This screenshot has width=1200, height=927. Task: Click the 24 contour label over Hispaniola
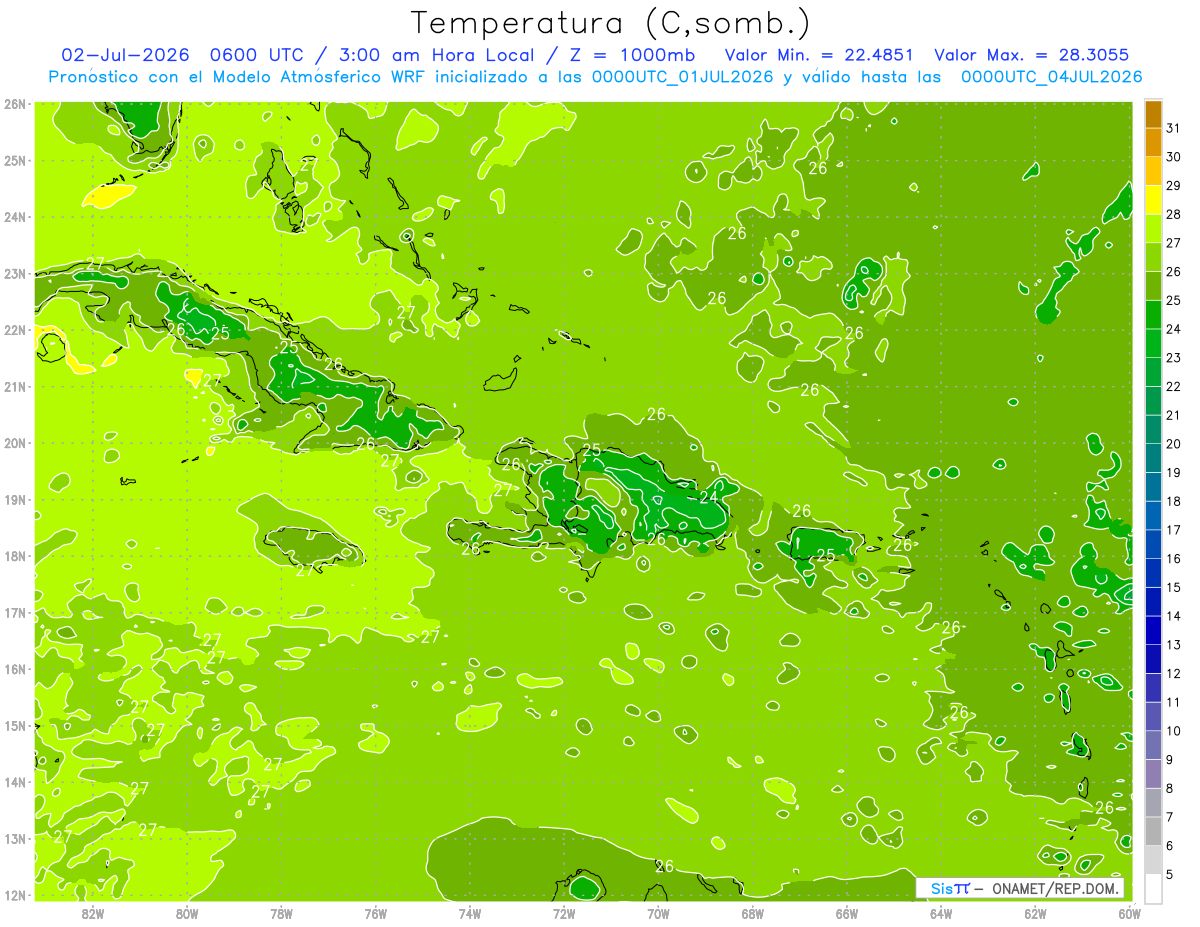[709, 497]
